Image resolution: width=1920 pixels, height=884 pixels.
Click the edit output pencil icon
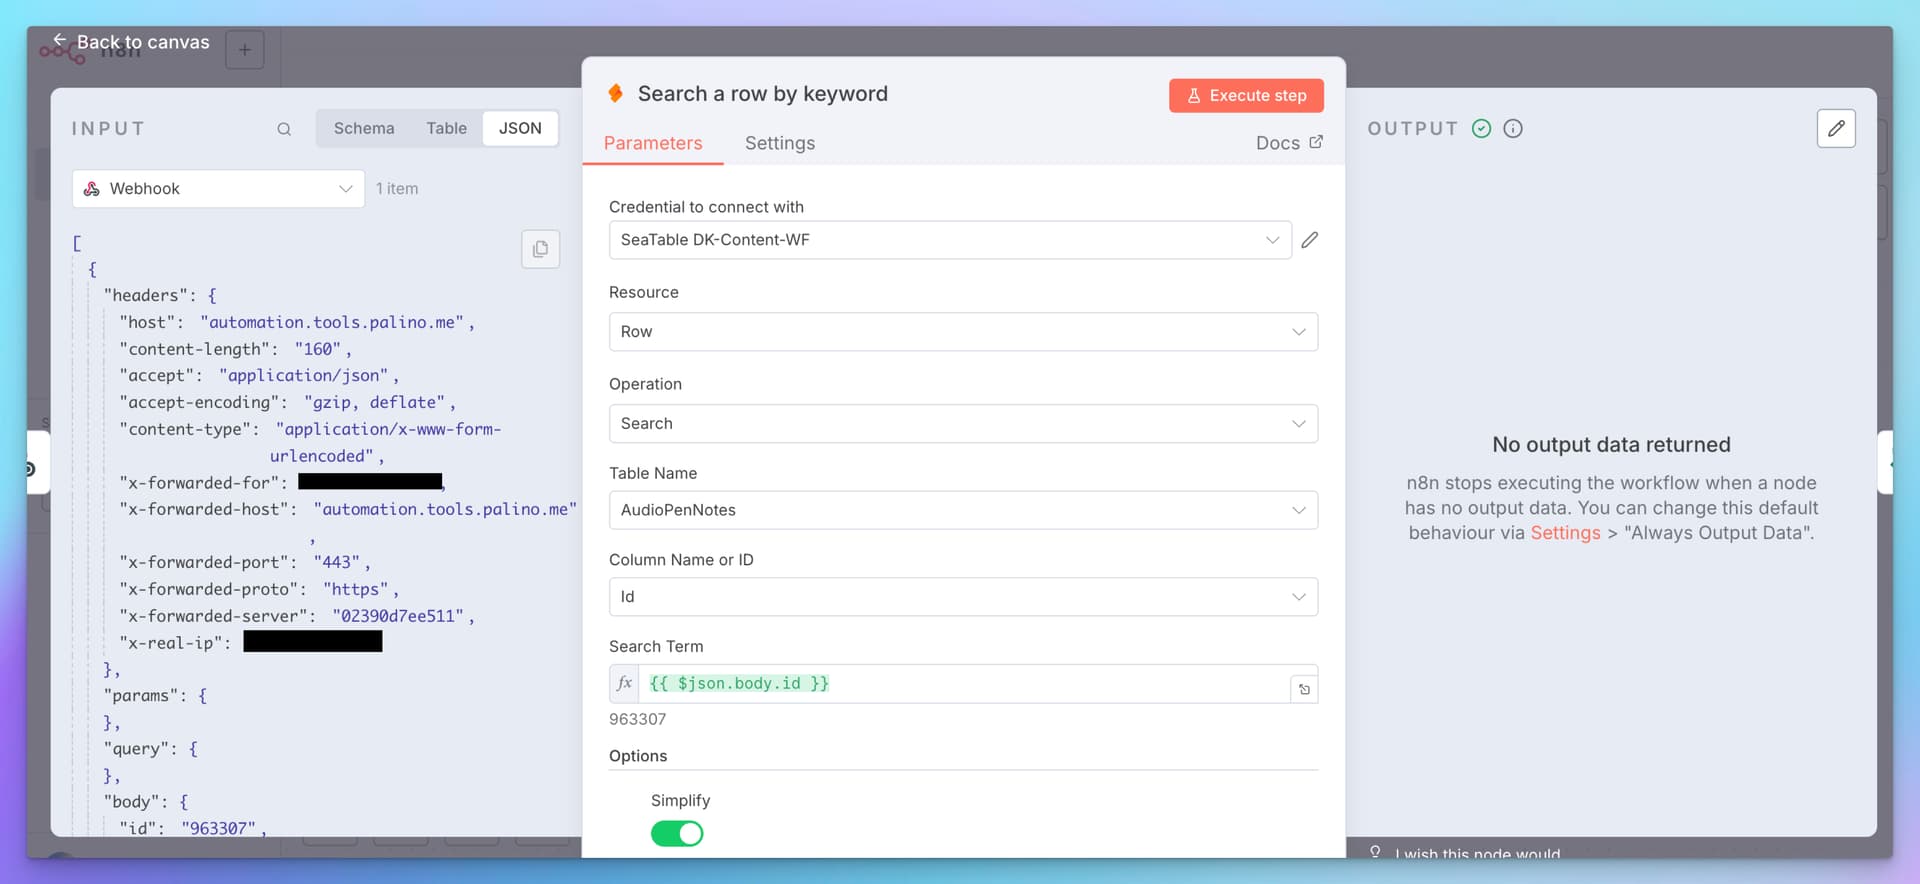coord(1835,129)
